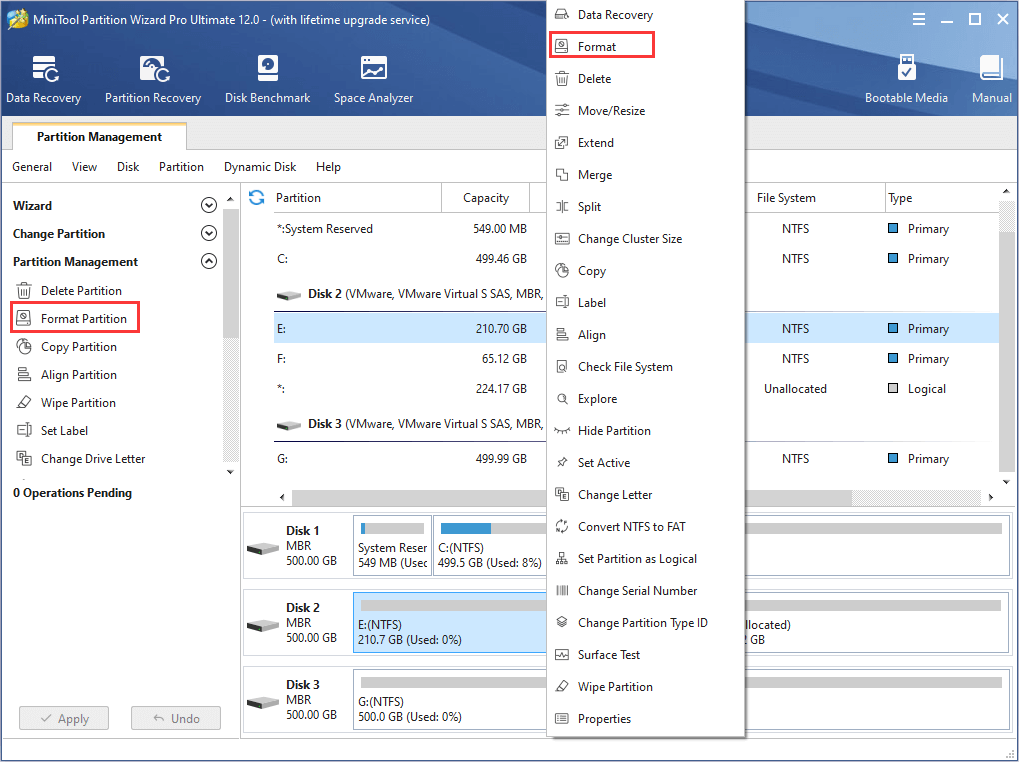1019x762 pixels.
Task: Select C:(NTFS) block in Disk 1 map
Action: (x=489, y=546)
